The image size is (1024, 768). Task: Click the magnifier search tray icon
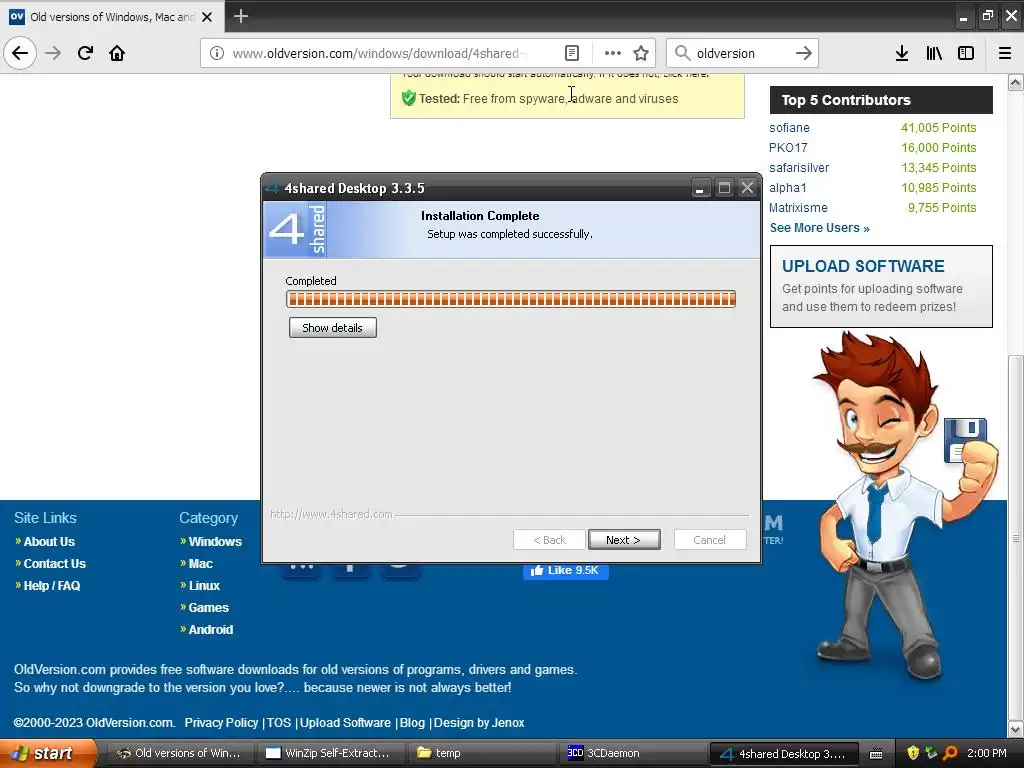[950, 754]
